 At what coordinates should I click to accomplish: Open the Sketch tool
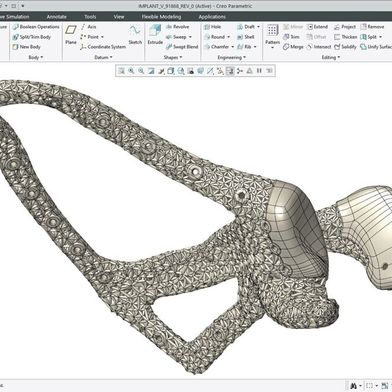click(135, 35)
